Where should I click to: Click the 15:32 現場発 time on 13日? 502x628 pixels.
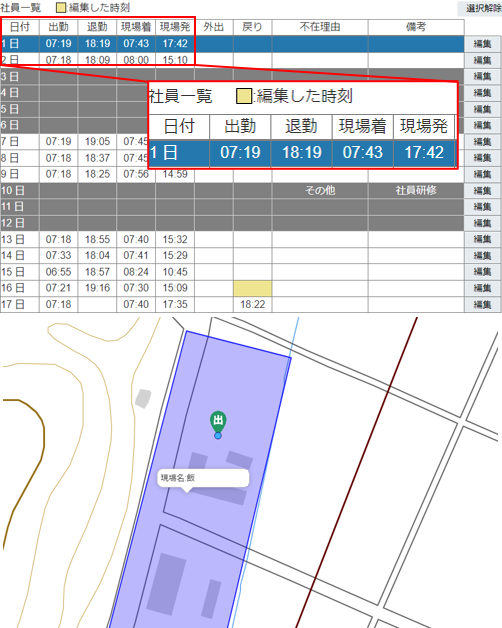[x=175, y=240]
